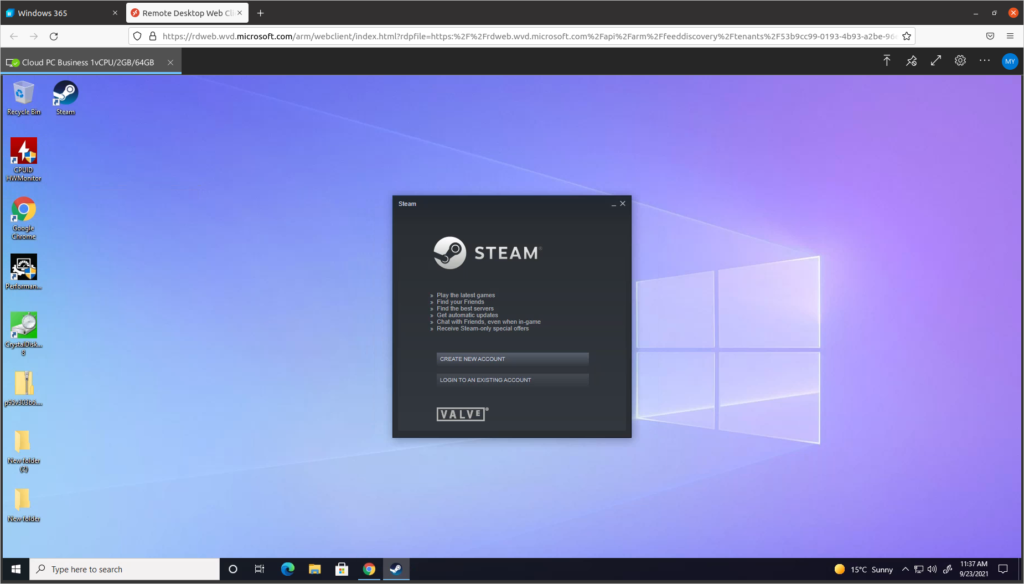1024x584 pixels.
Task: Click the pen/link tray icon beside volume
Action: tap(948, 569)
